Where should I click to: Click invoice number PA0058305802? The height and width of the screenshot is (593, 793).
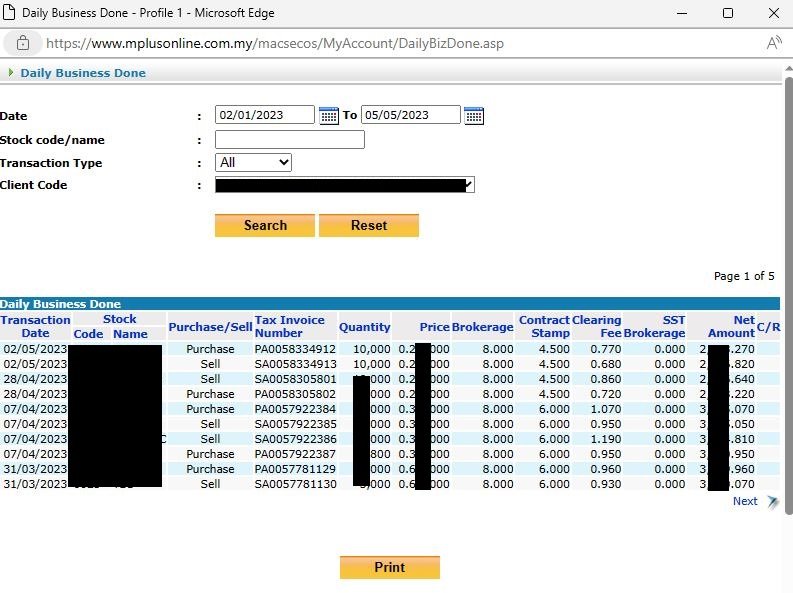click(x=295, y=394)
